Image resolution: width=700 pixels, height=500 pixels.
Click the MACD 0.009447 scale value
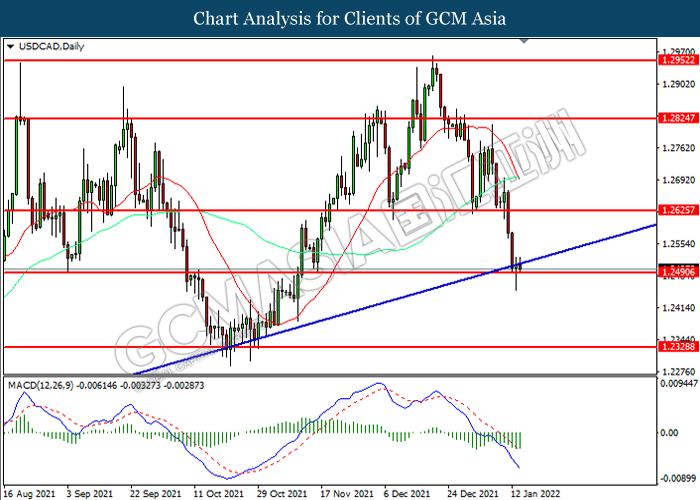pos(679,383)
